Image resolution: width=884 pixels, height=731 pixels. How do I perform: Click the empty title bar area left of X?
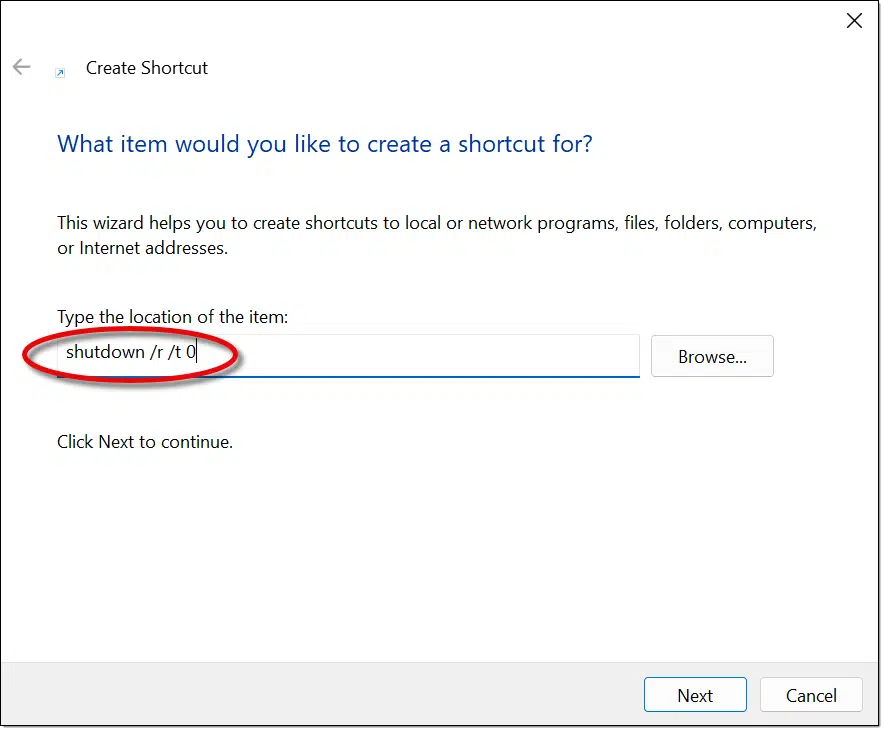pos(500,20)
